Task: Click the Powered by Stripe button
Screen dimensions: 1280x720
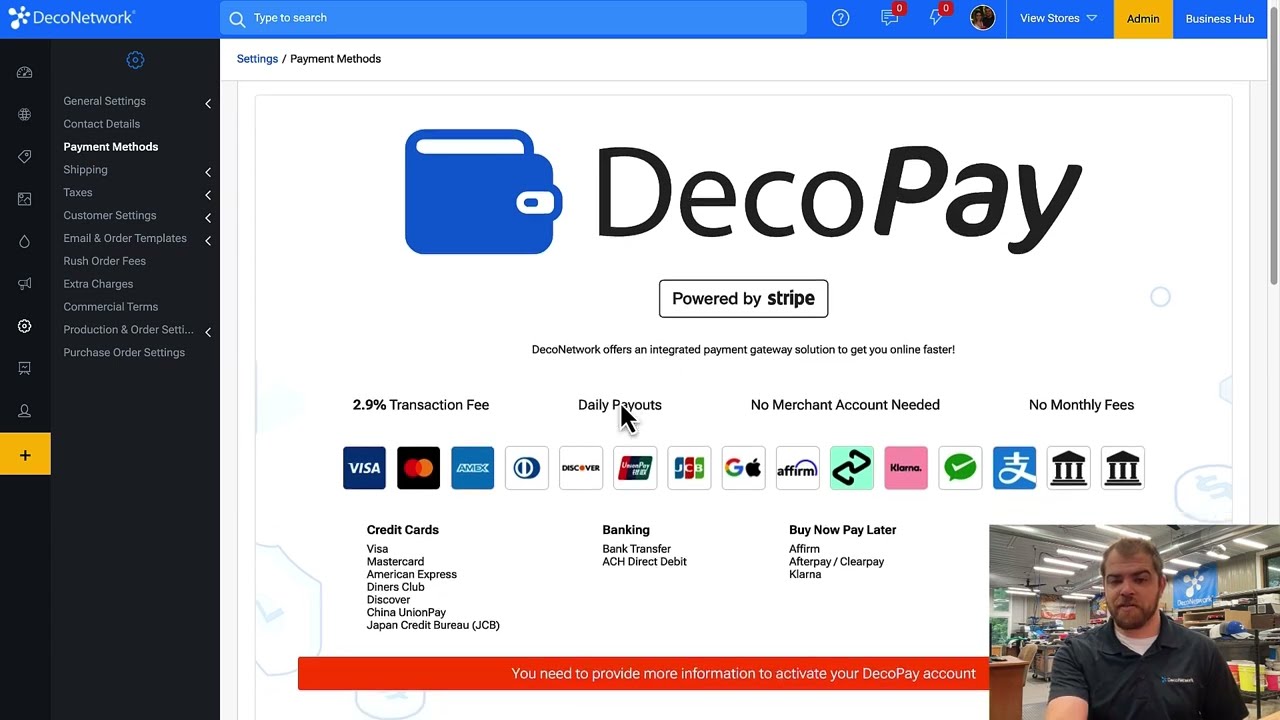Action: (743, 299)
